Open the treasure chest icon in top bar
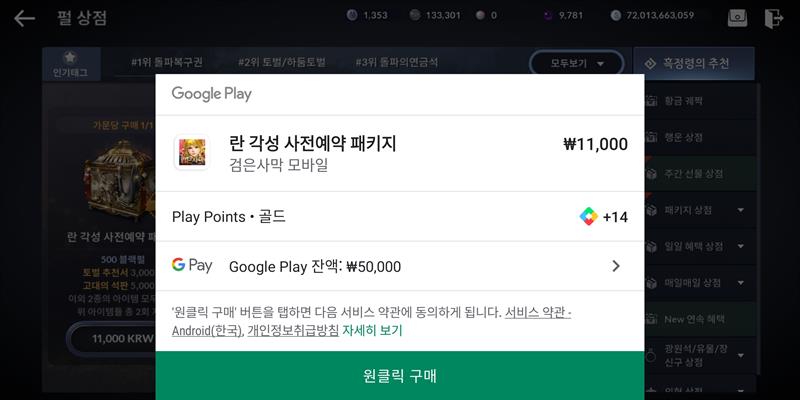Viewport: 800px width, 400px height. [737, 18]
